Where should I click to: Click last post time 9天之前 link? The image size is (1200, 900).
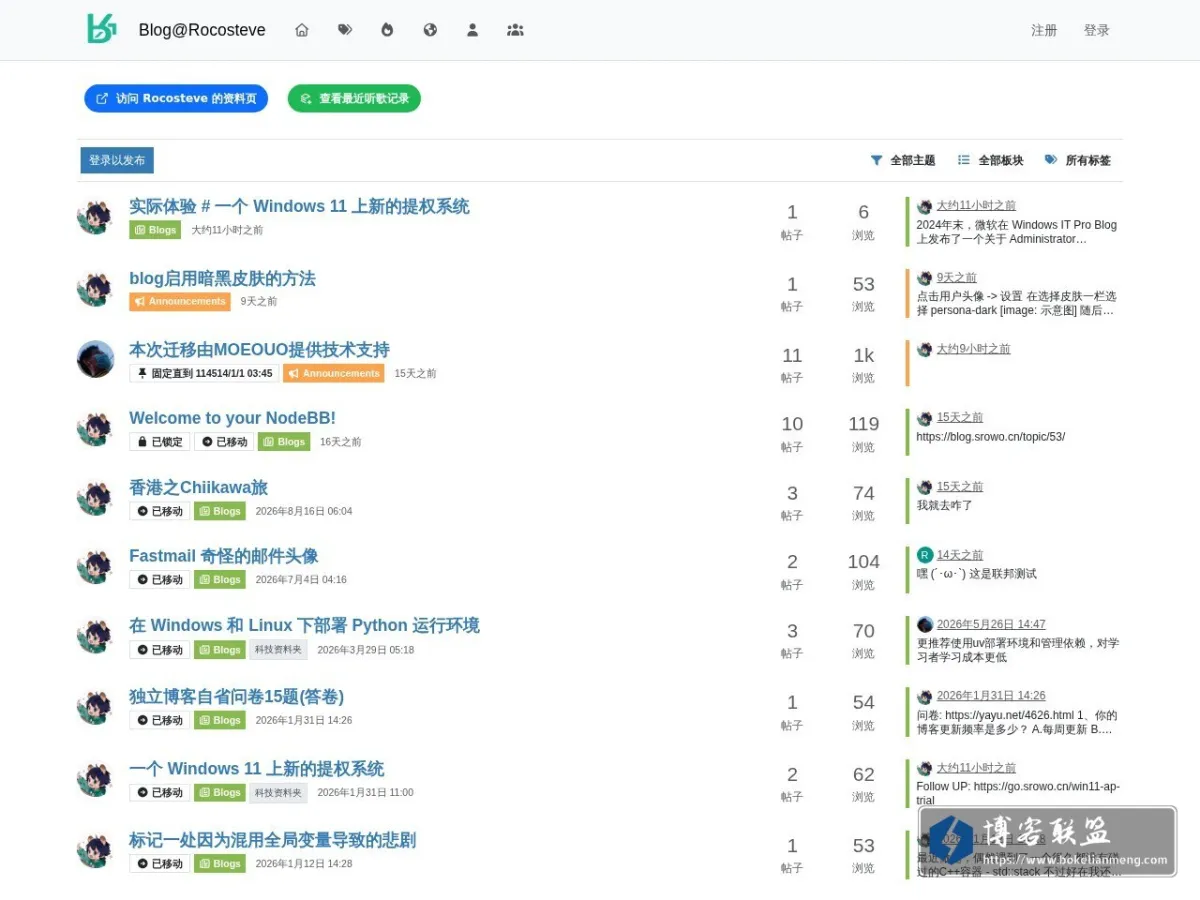[957, 278]
